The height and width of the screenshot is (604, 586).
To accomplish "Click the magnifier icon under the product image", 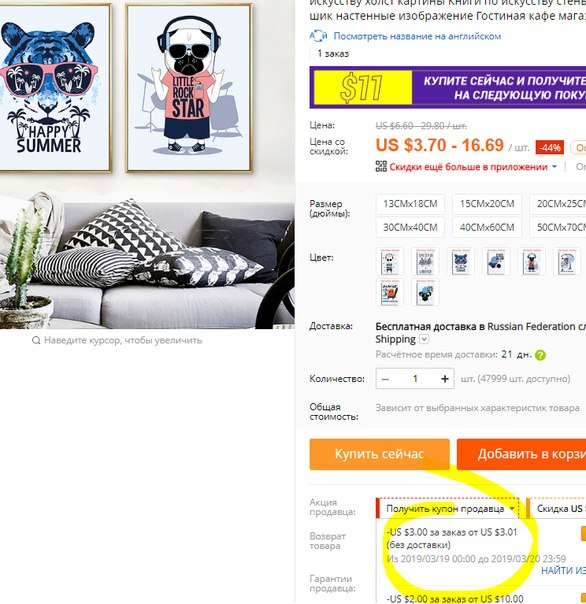I will click(x=36, y=340).
